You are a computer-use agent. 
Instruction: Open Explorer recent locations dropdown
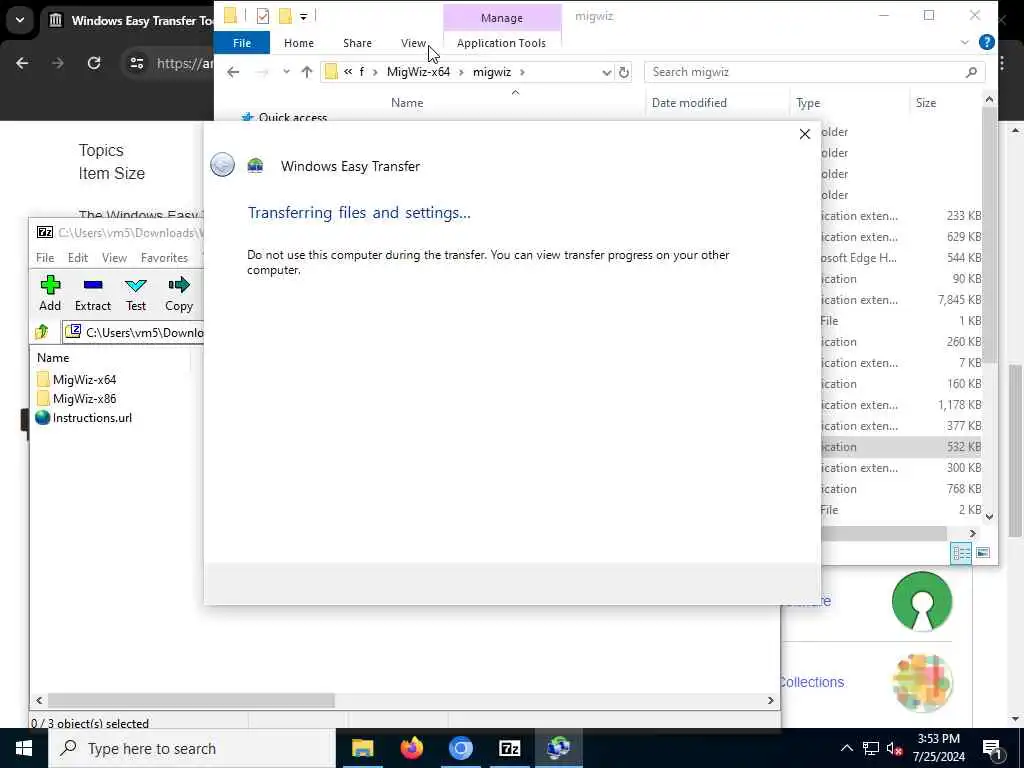(286, 72)
